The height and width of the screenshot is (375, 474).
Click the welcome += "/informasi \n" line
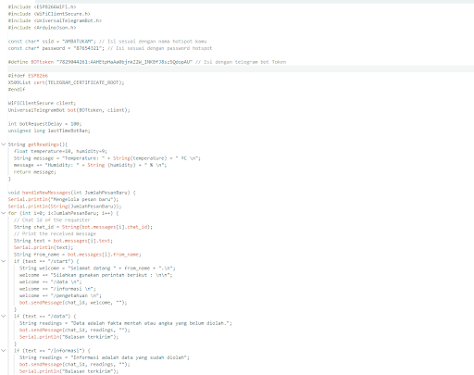click(x=57, y=289)
